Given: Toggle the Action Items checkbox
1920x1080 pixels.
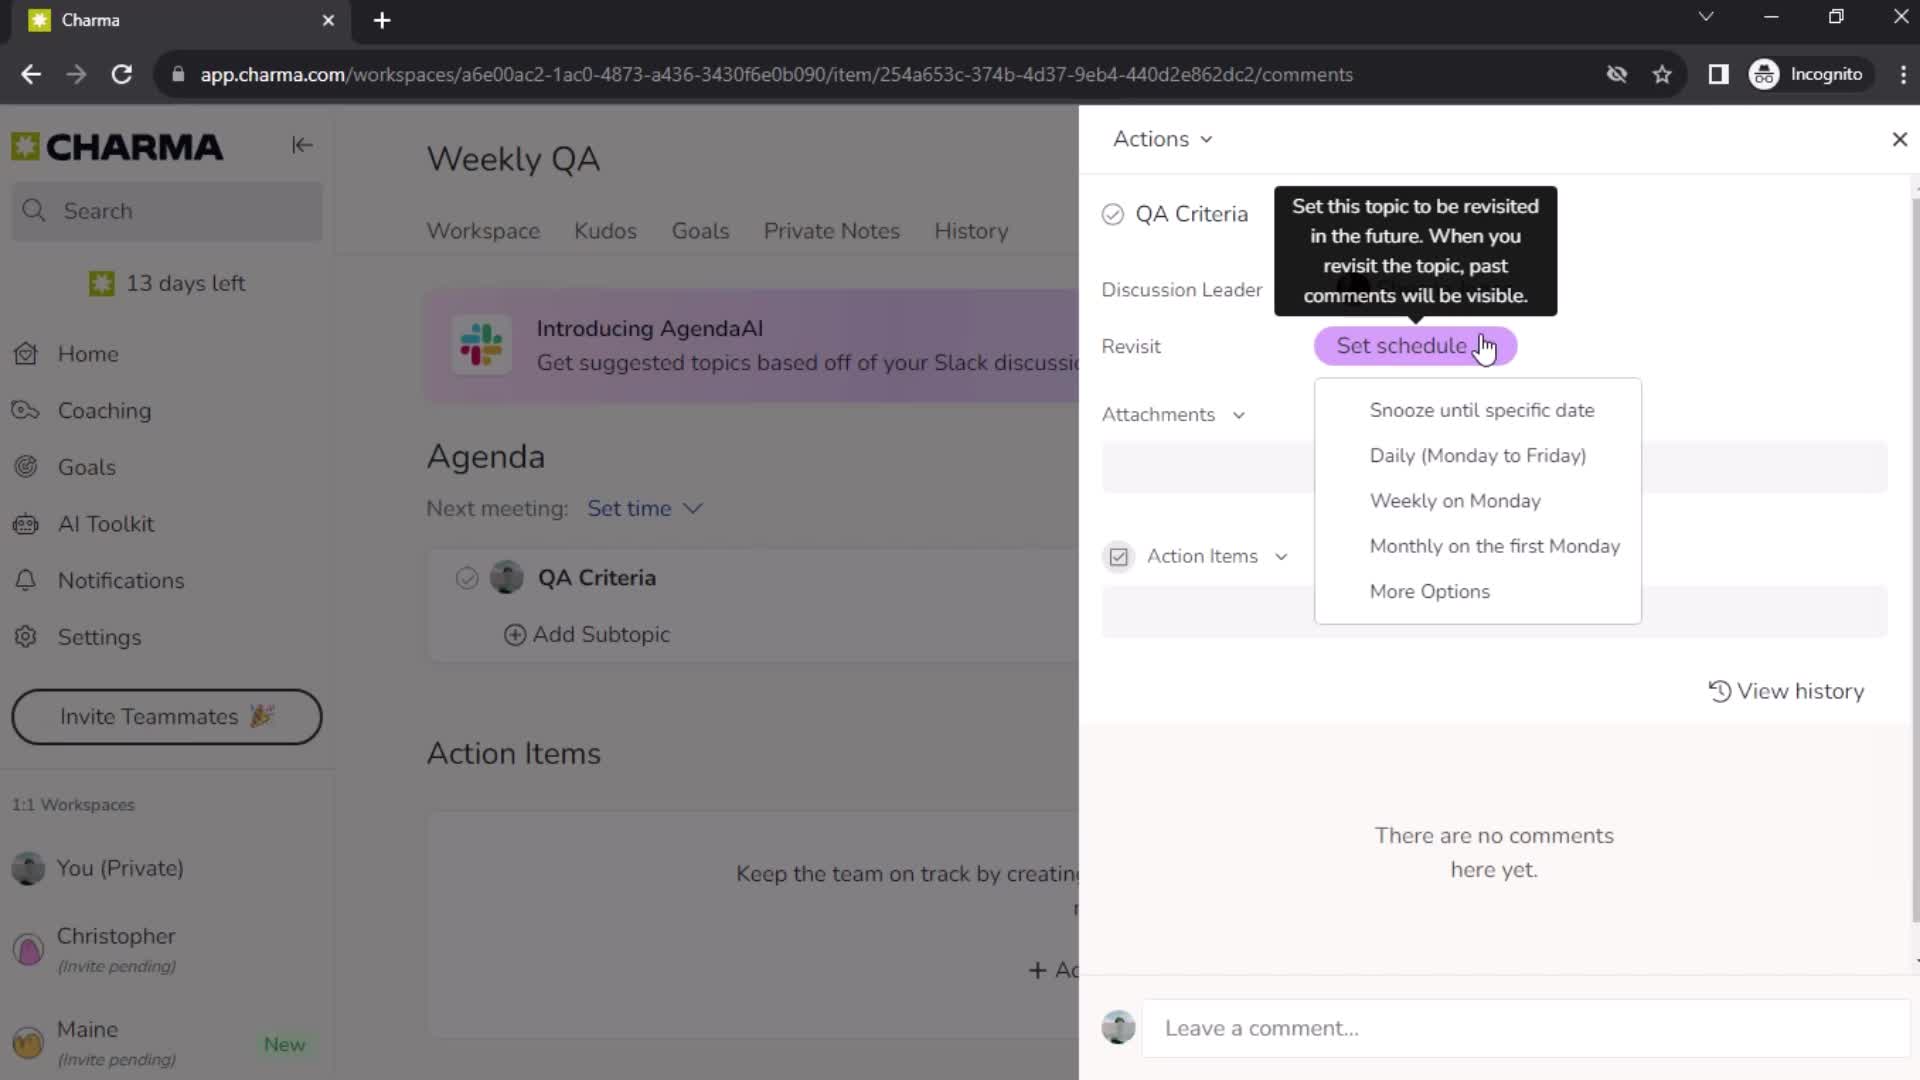Looking at the screenshot, I should point(1120,555).
